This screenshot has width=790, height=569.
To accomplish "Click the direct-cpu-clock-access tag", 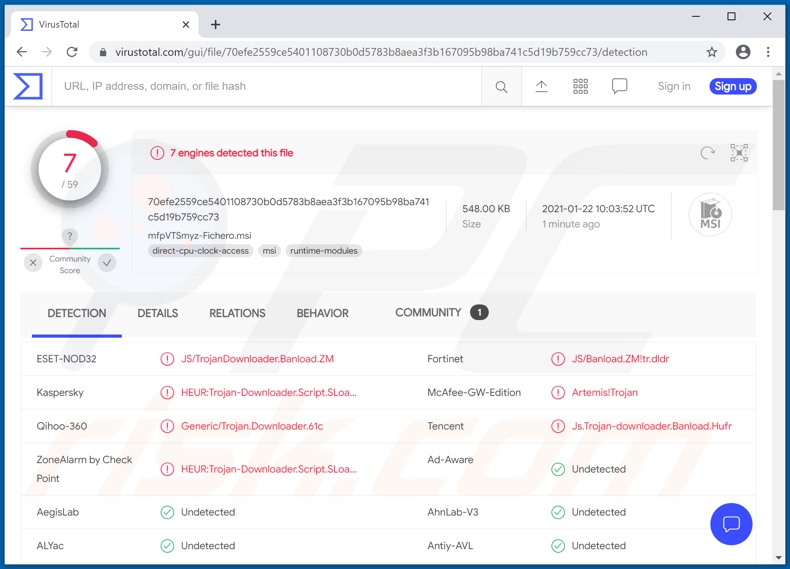I will point(201,251).
